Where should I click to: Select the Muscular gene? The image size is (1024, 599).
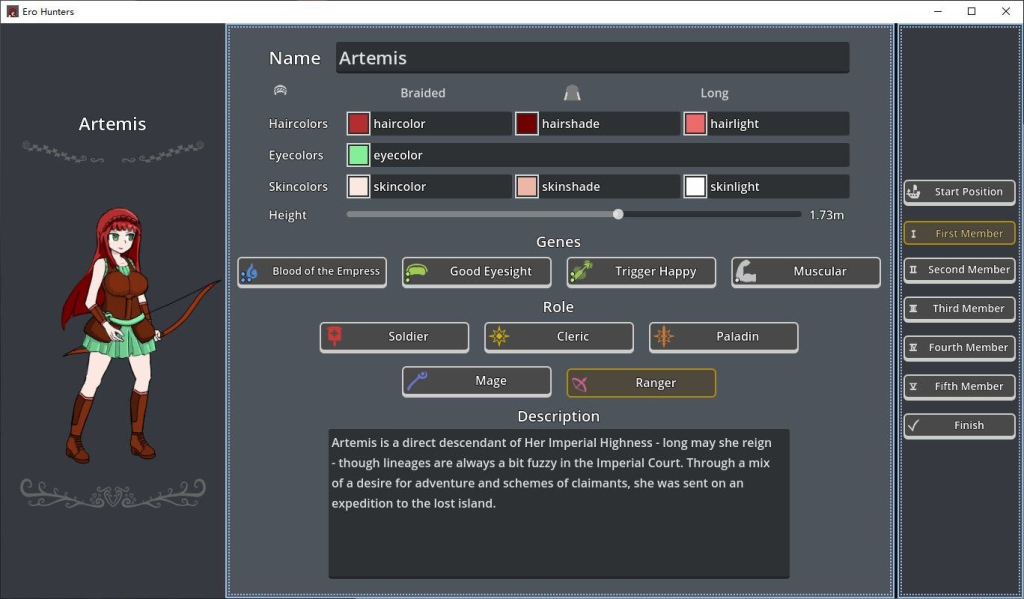pos(806,272)
